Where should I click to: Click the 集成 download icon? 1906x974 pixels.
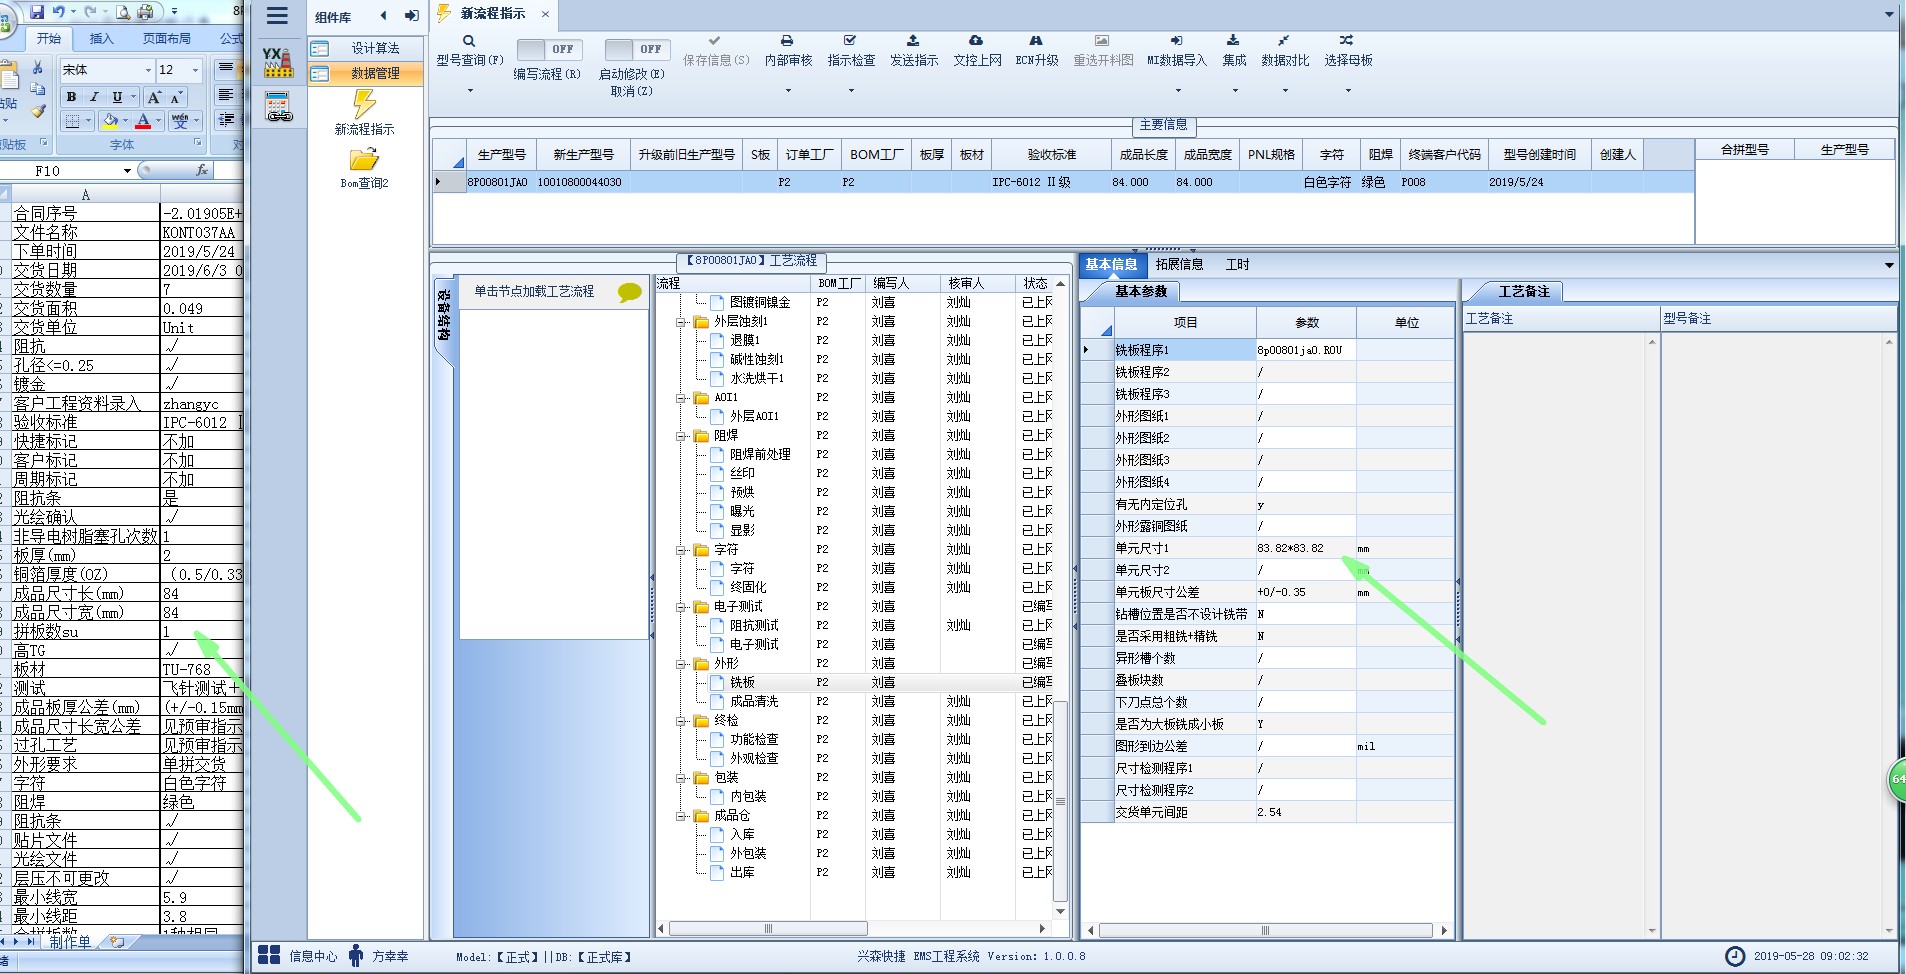coord(1233,41)
